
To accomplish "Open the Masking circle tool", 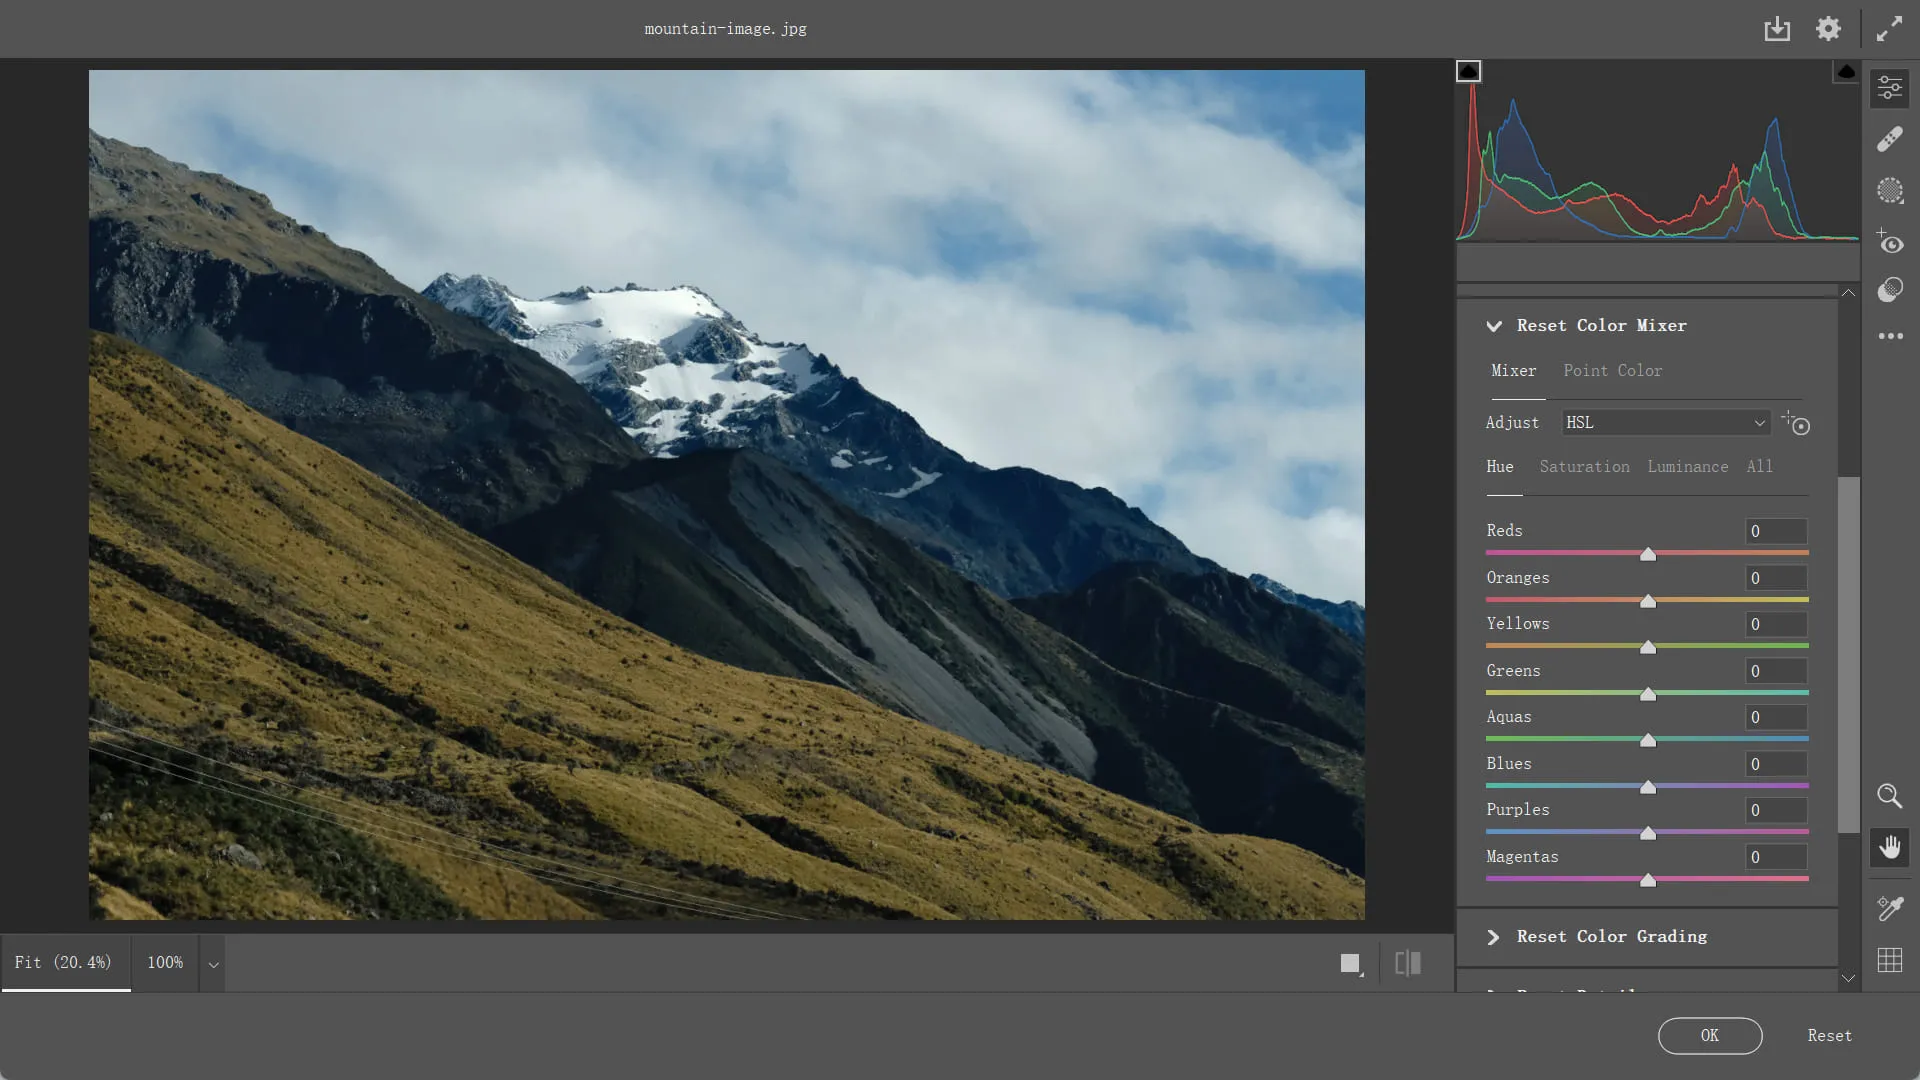I will [x=1889, y=190].
